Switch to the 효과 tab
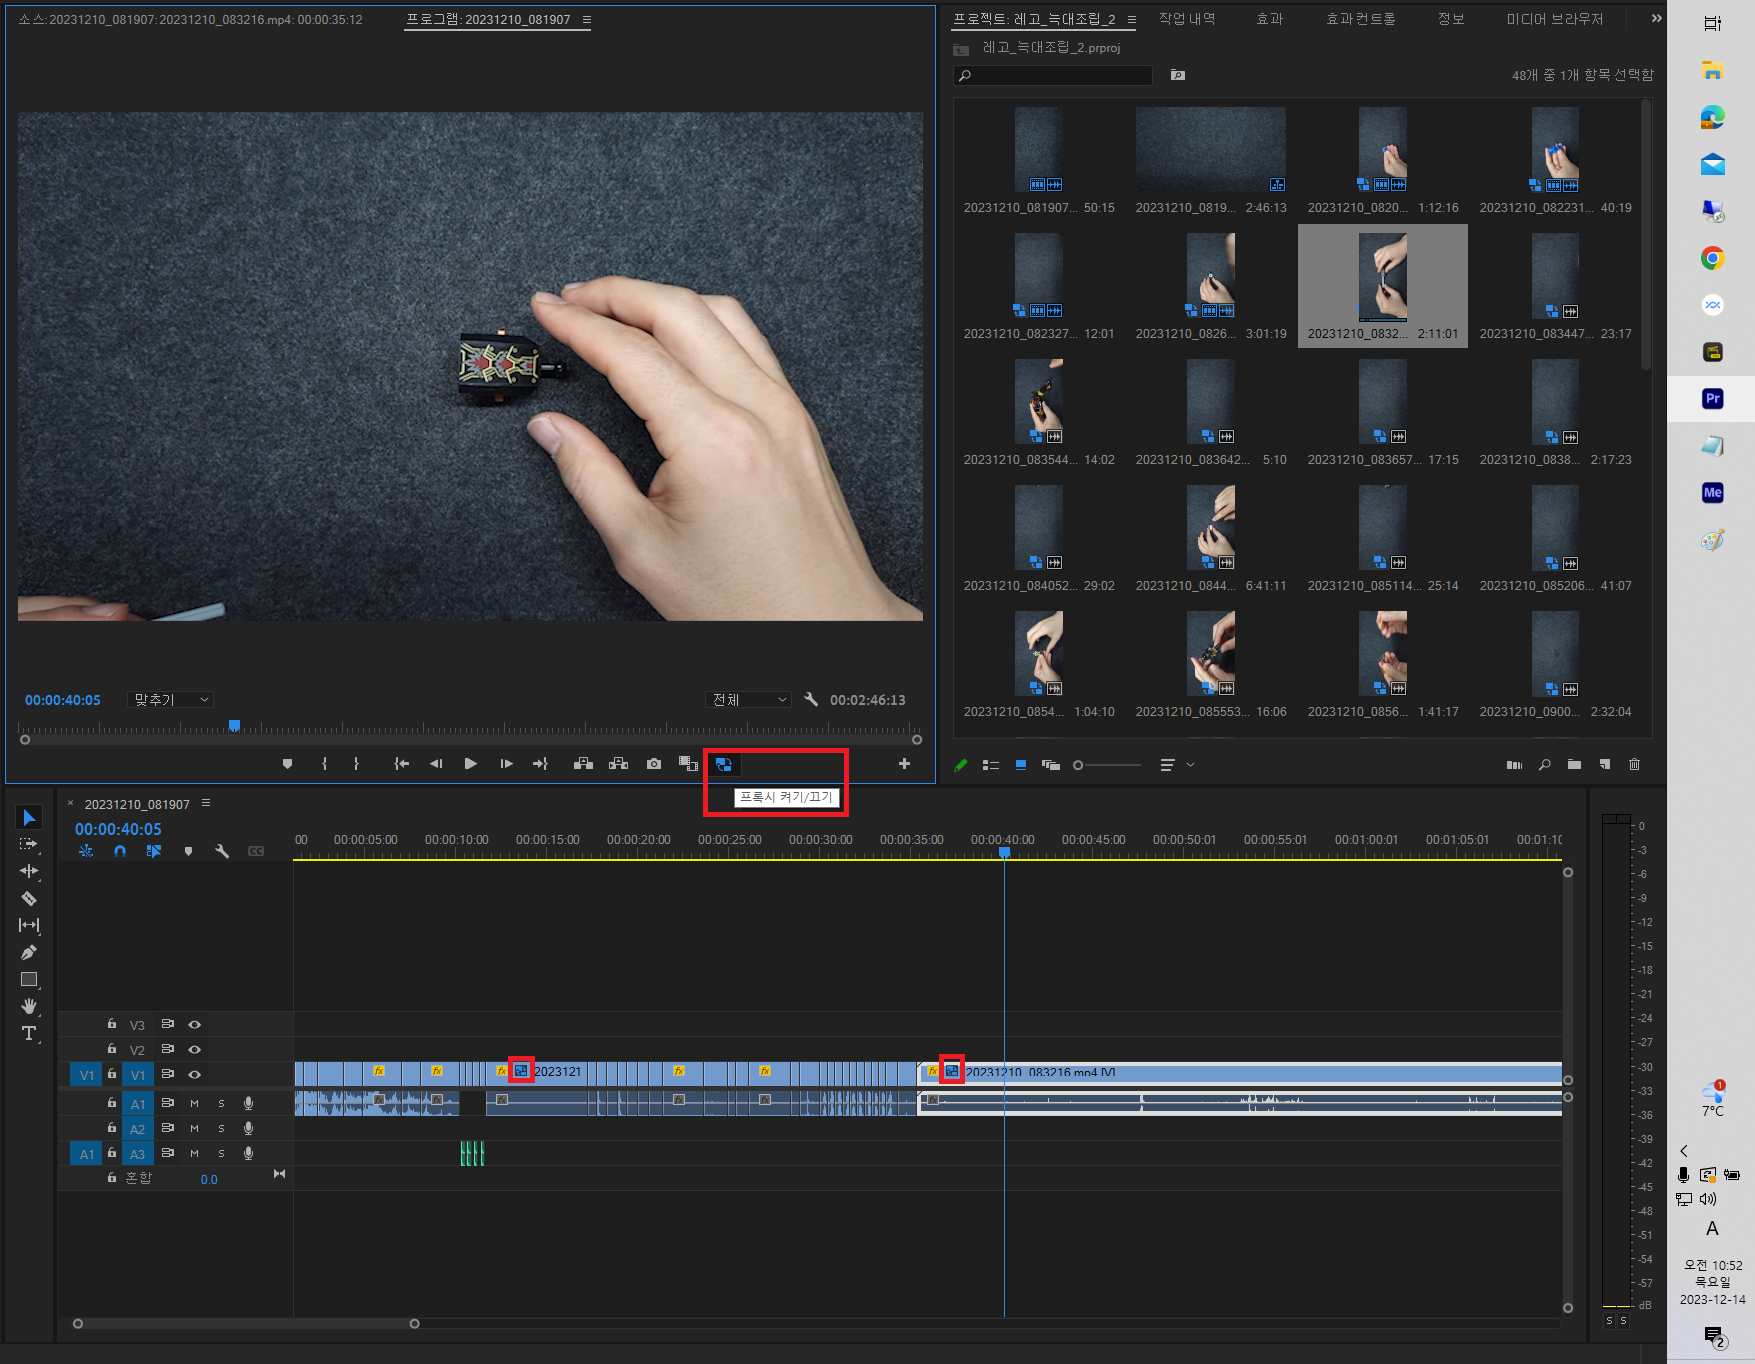Viewport: 1755px width, 1364px height. (1269, 19)
